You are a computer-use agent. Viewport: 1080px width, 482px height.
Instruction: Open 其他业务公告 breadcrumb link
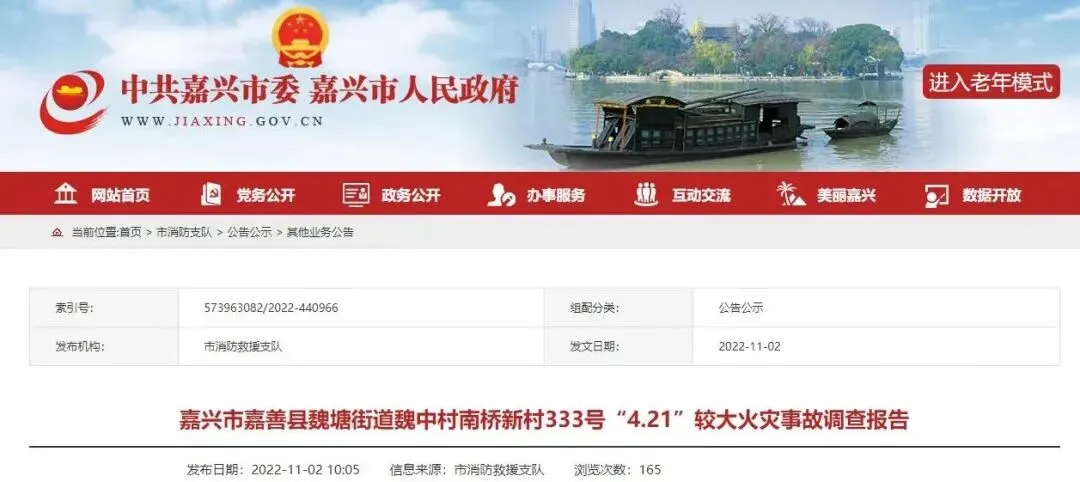[320, 233]
